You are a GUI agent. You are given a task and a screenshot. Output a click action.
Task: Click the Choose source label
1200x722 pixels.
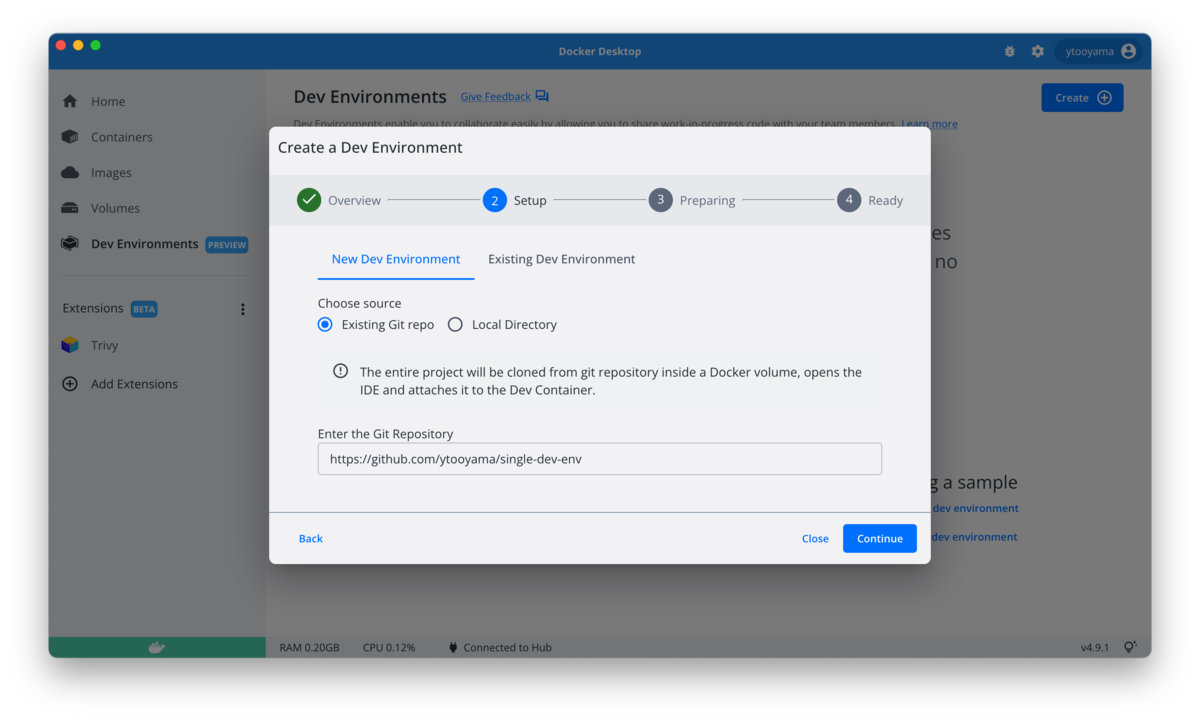[x=360, y=303]
